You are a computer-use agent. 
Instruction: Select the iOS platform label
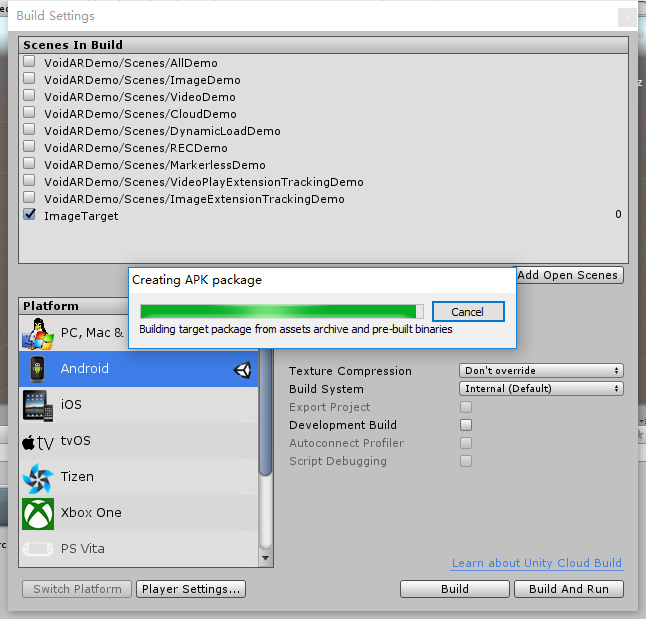point(71,405)
